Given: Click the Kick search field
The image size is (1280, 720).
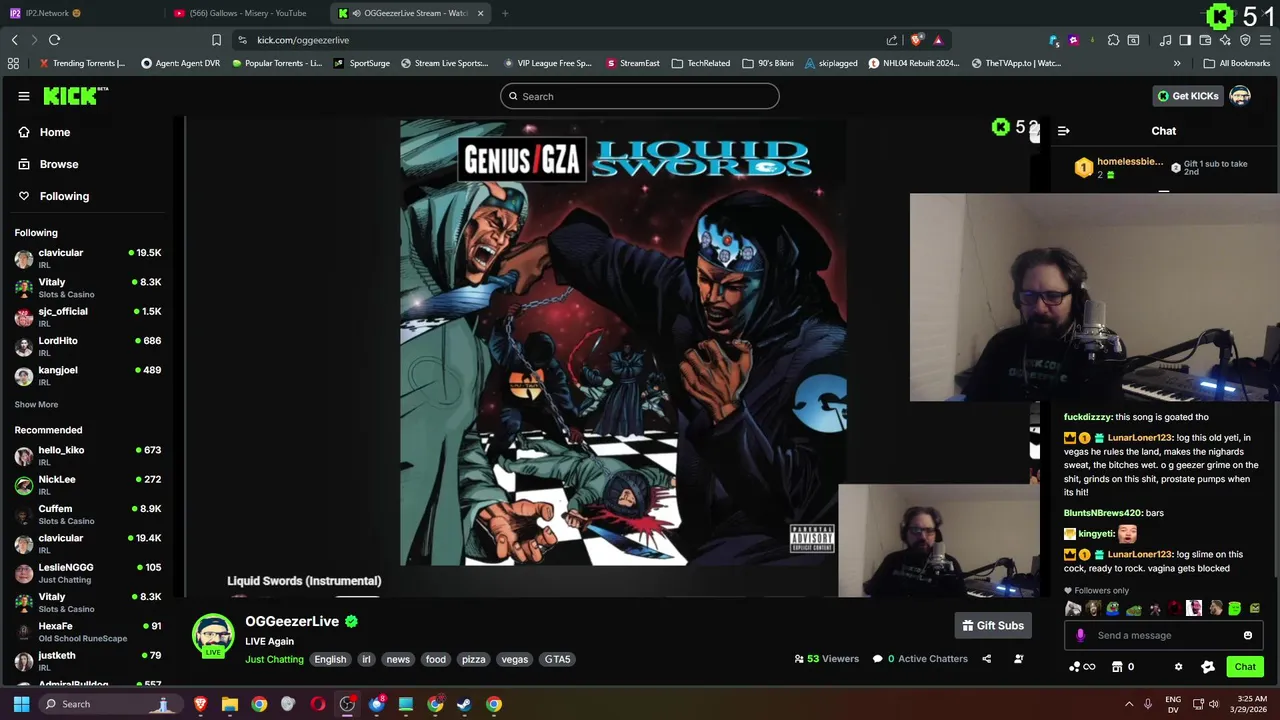Looking at the screenshot, I should (640, 96).
